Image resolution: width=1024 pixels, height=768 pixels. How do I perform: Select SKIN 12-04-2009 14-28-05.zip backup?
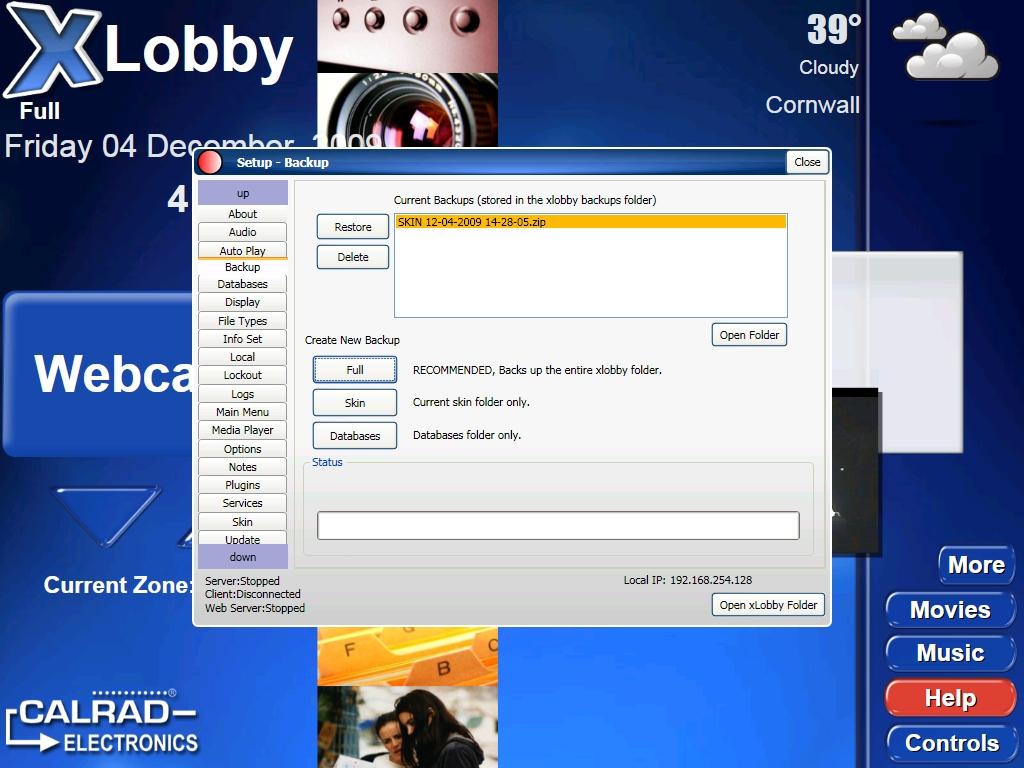pyautogui.click(x=590, y=222)
